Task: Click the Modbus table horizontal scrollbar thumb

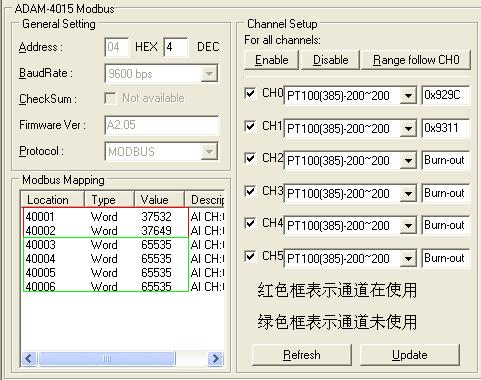Action: (x=107, y=359)
